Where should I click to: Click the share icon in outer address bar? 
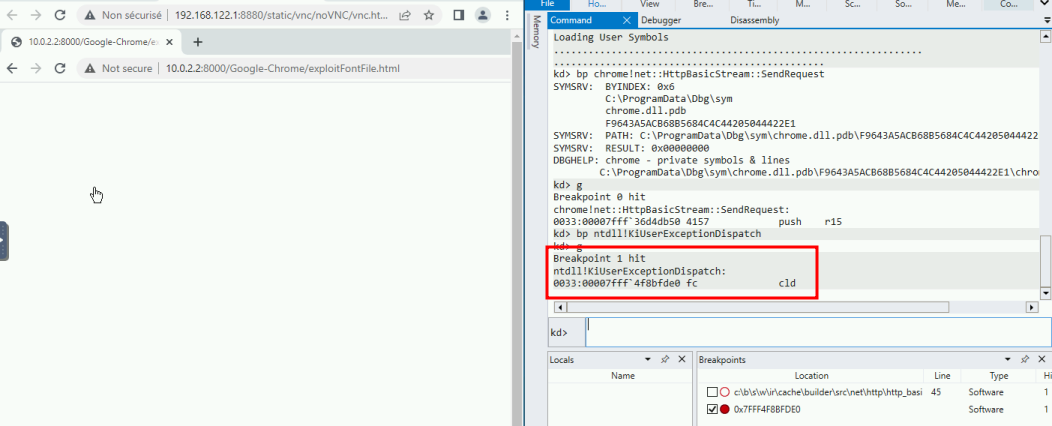(405, 15)
